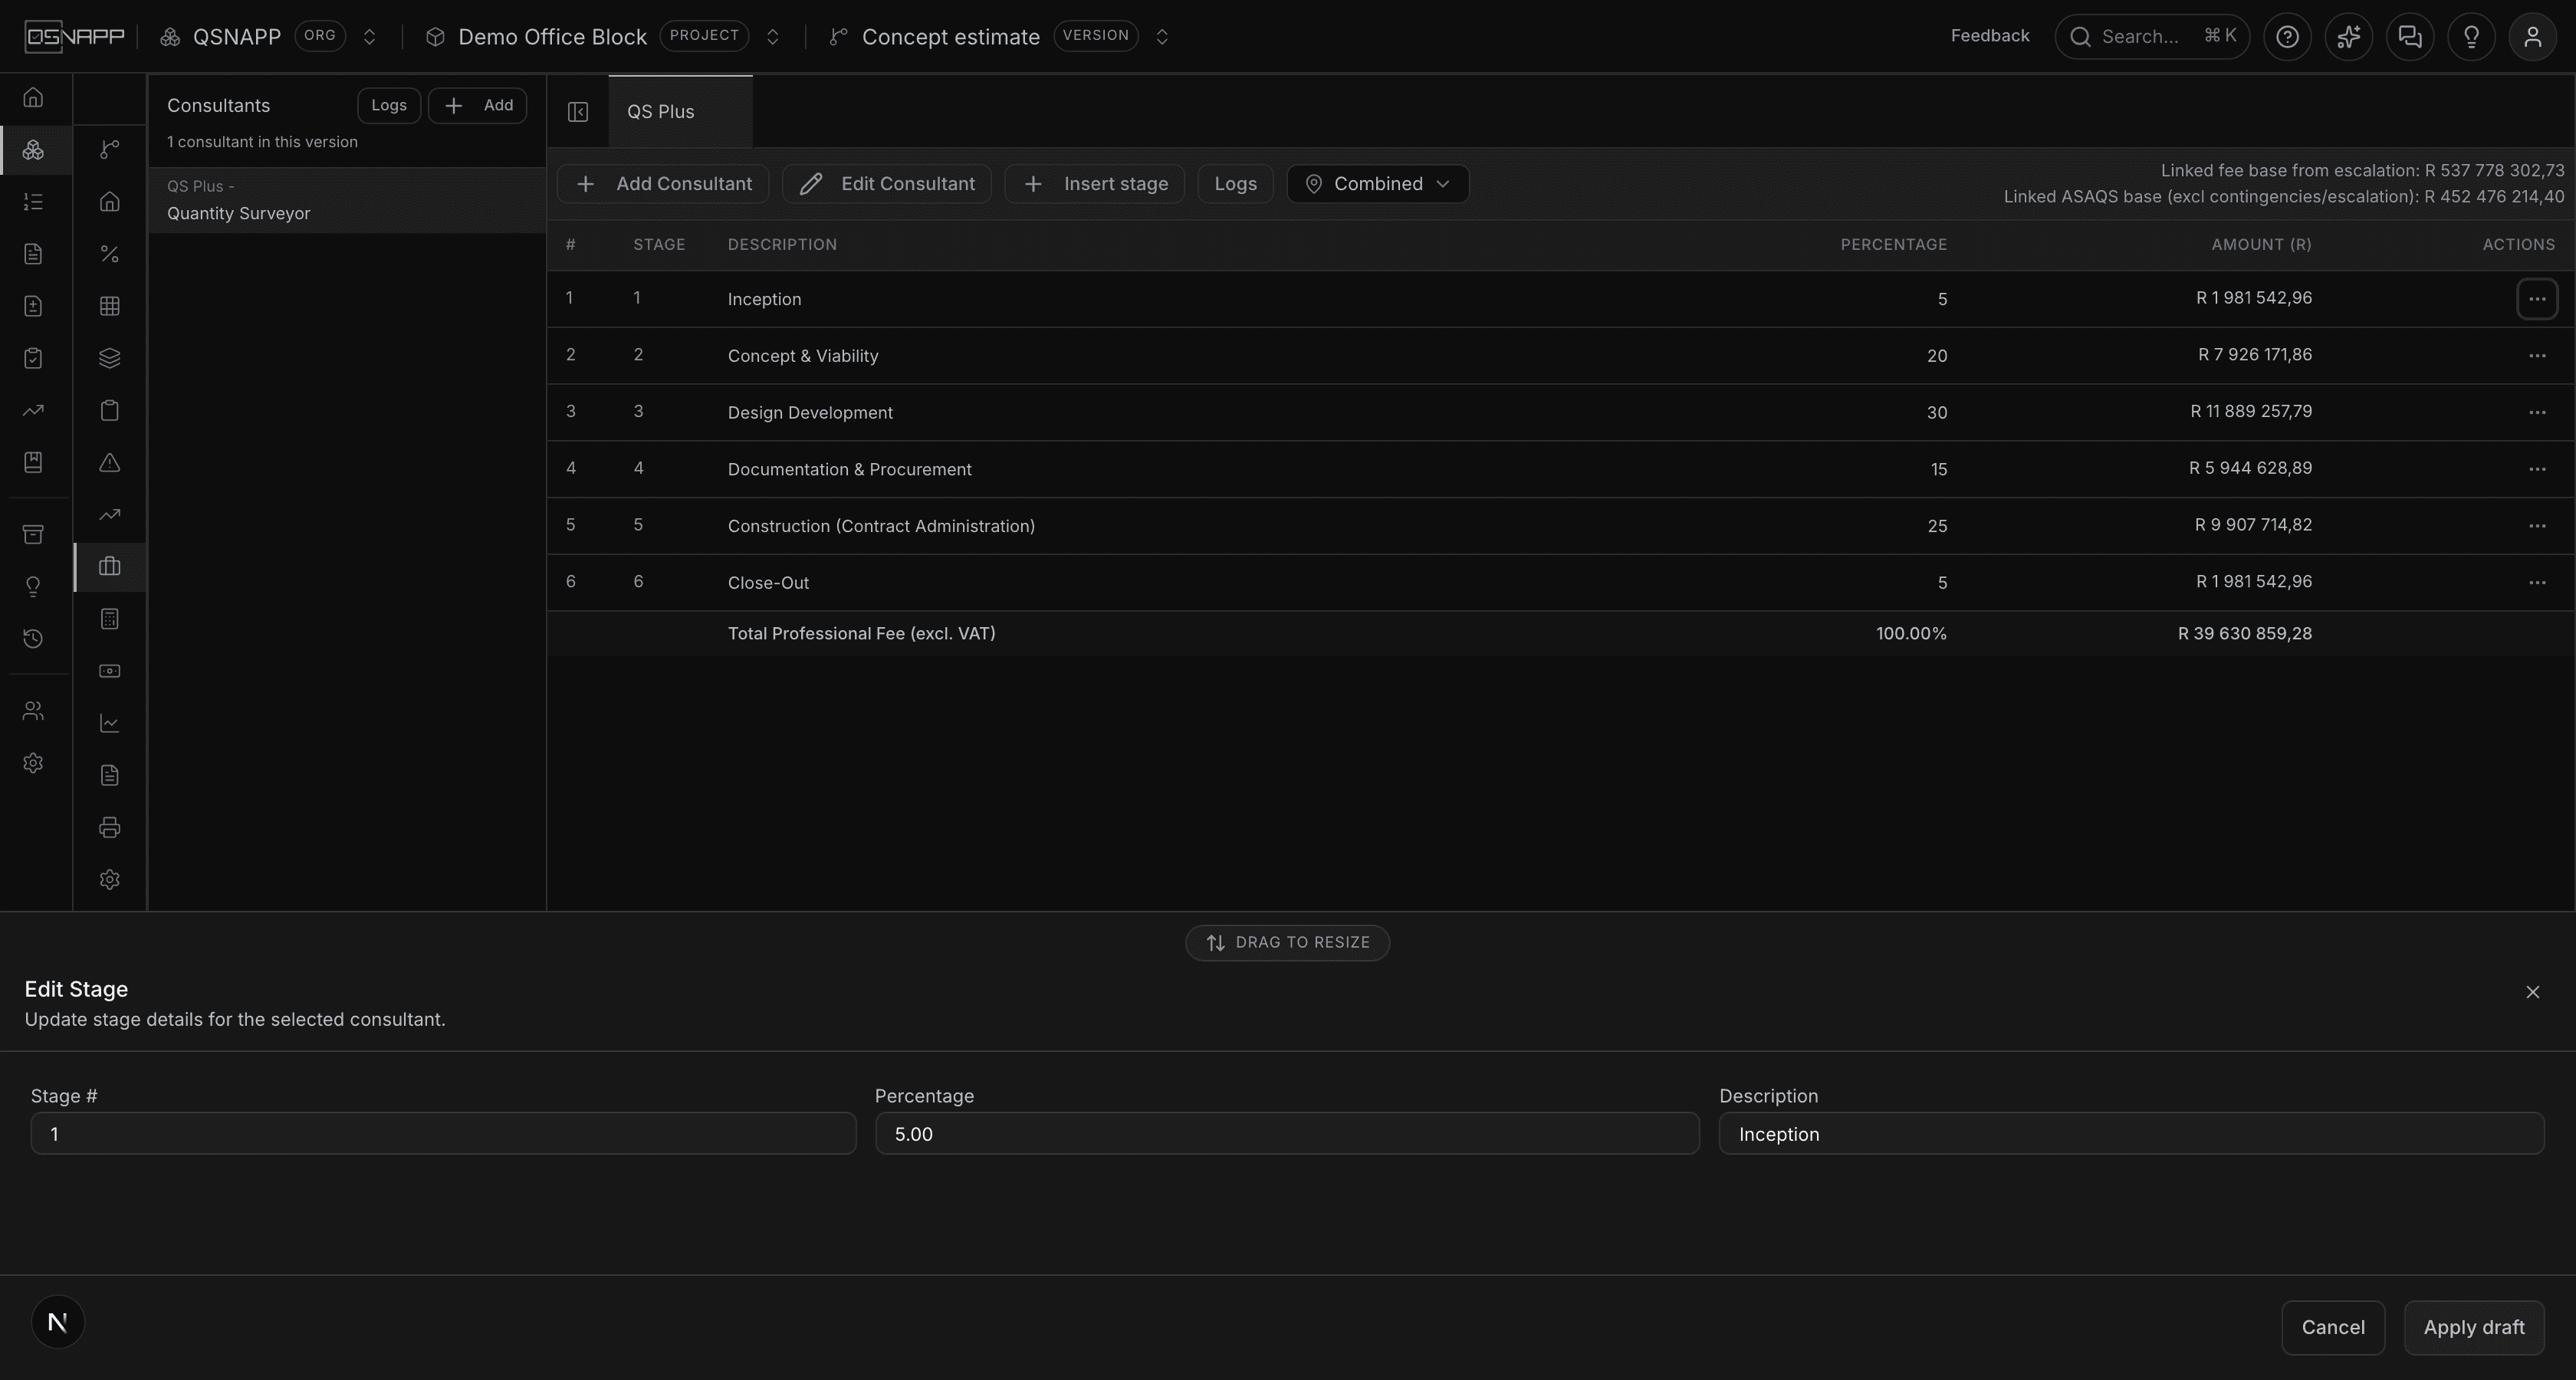Open the help question-mark icon
The width and height of the screenshot is (2576, 1380).
[x=2287, y=37]
